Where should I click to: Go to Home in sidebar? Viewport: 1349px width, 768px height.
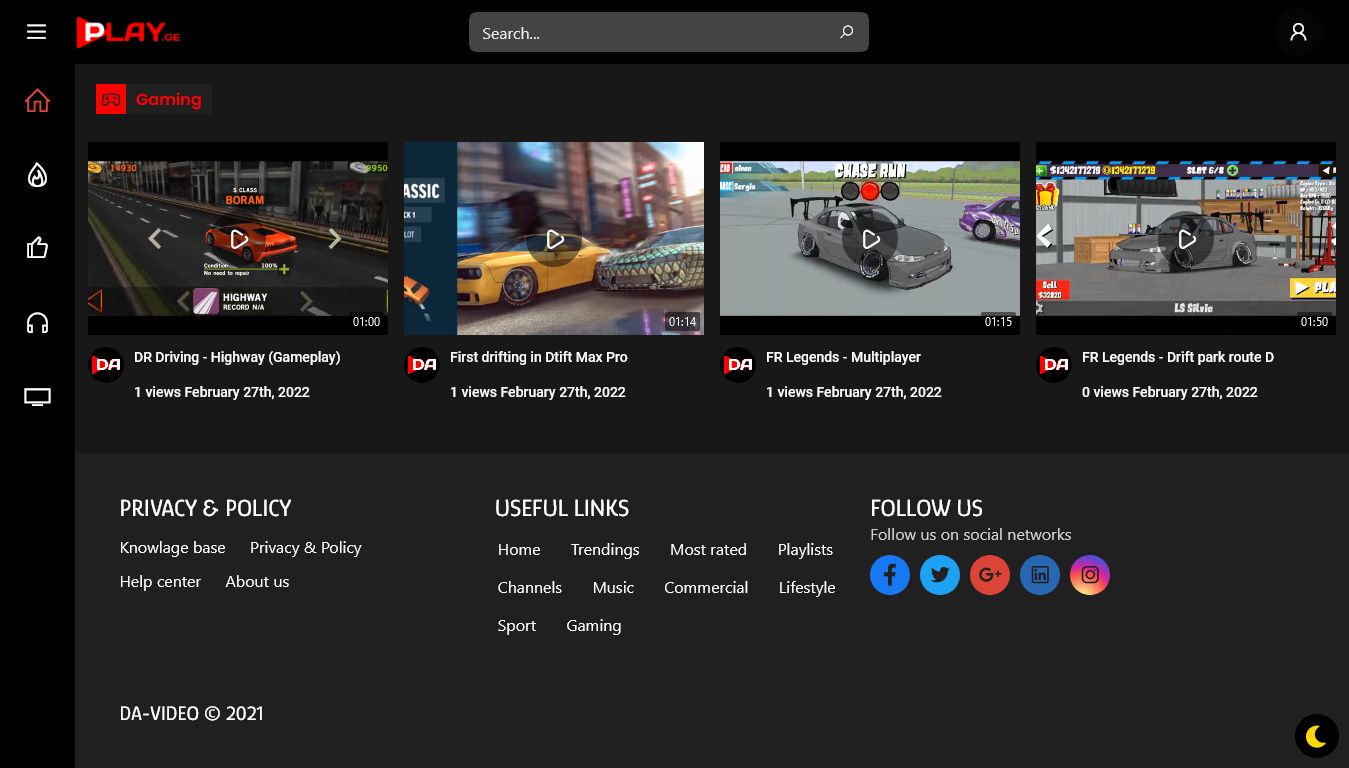(x=37, y=101)
